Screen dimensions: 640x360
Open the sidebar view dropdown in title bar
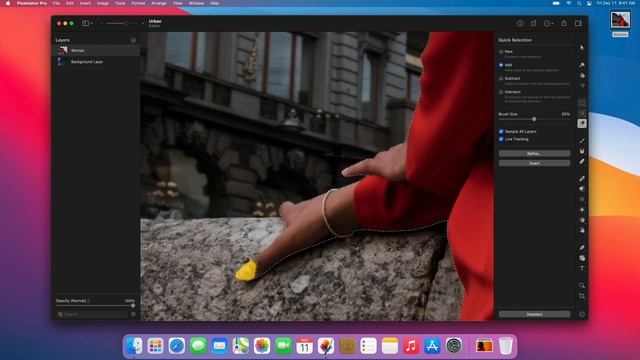coord(87,24)
